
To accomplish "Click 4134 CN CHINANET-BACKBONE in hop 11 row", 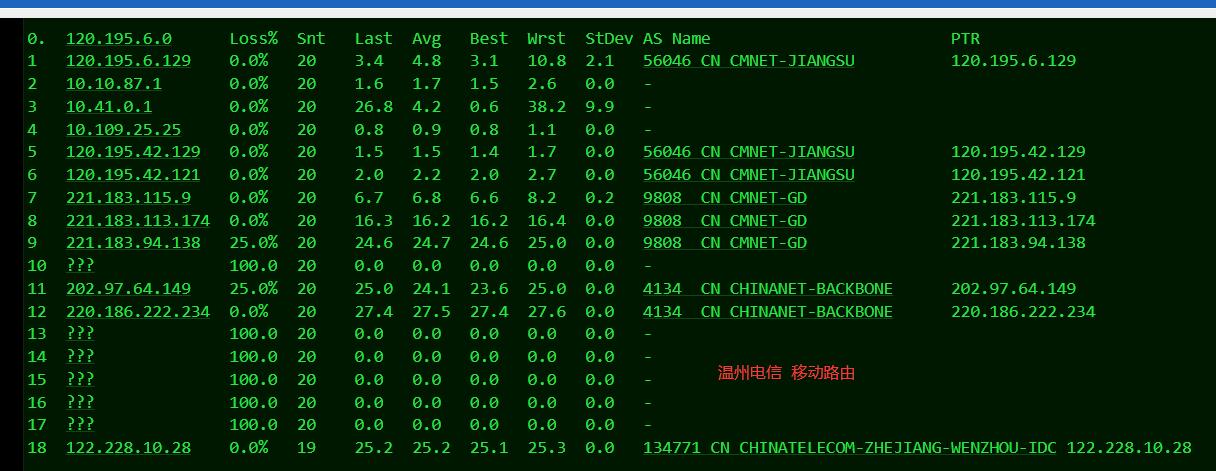I will click(x=768, y=288).
